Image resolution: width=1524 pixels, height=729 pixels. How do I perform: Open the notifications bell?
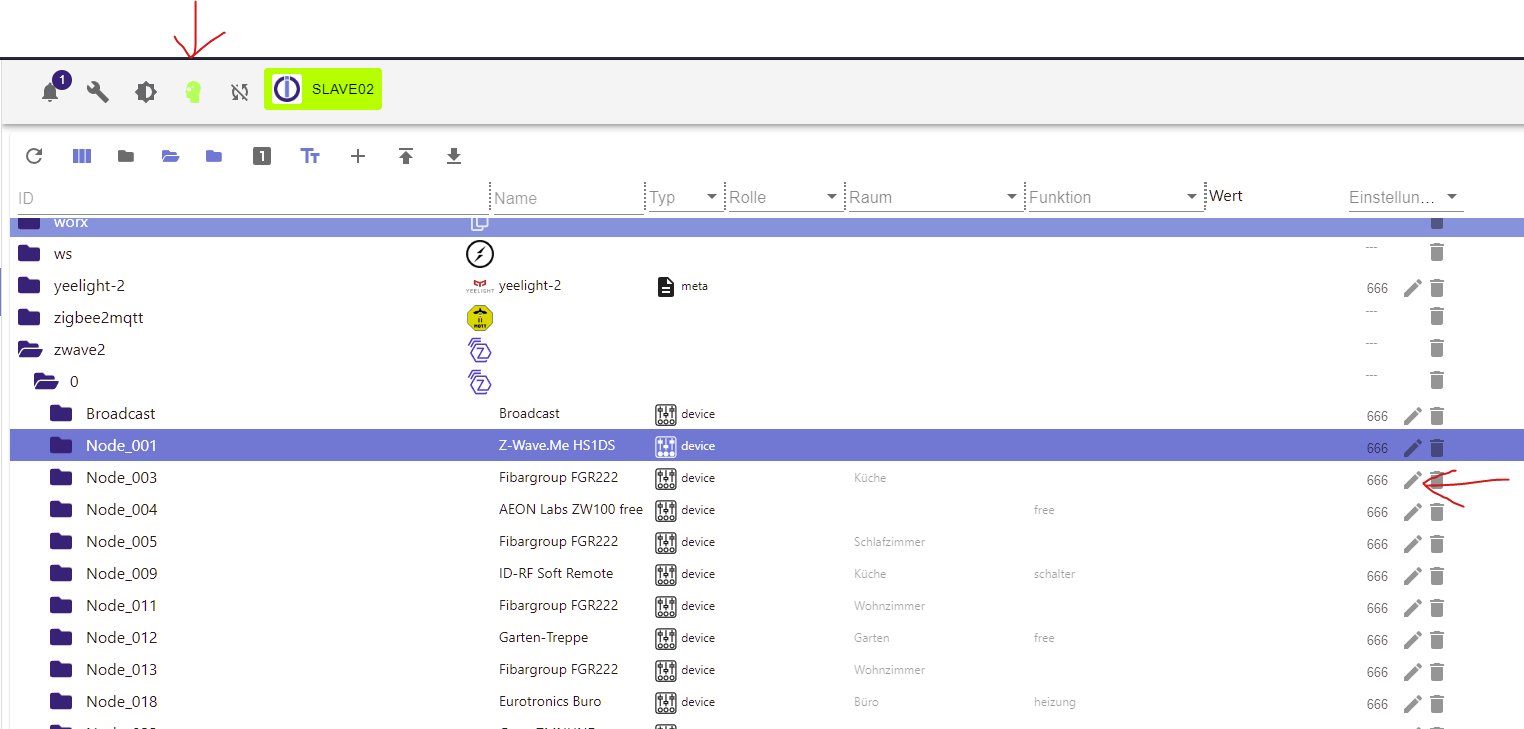[x=50, y=92]
